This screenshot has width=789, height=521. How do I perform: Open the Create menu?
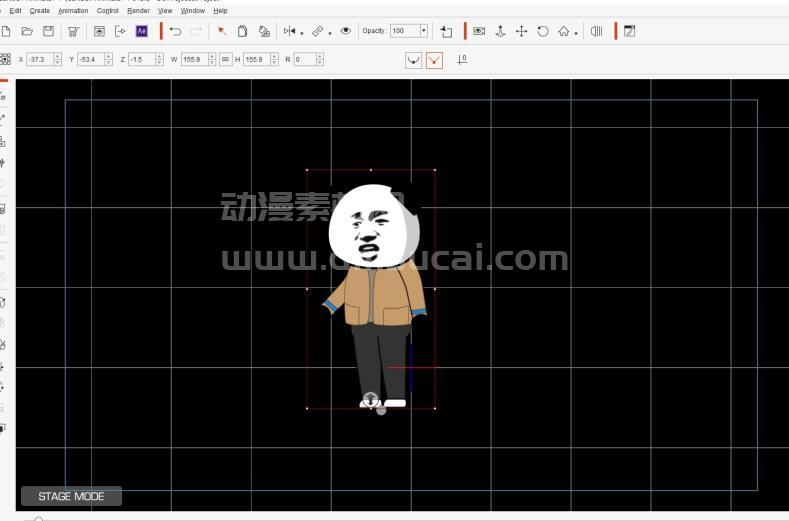39,11
